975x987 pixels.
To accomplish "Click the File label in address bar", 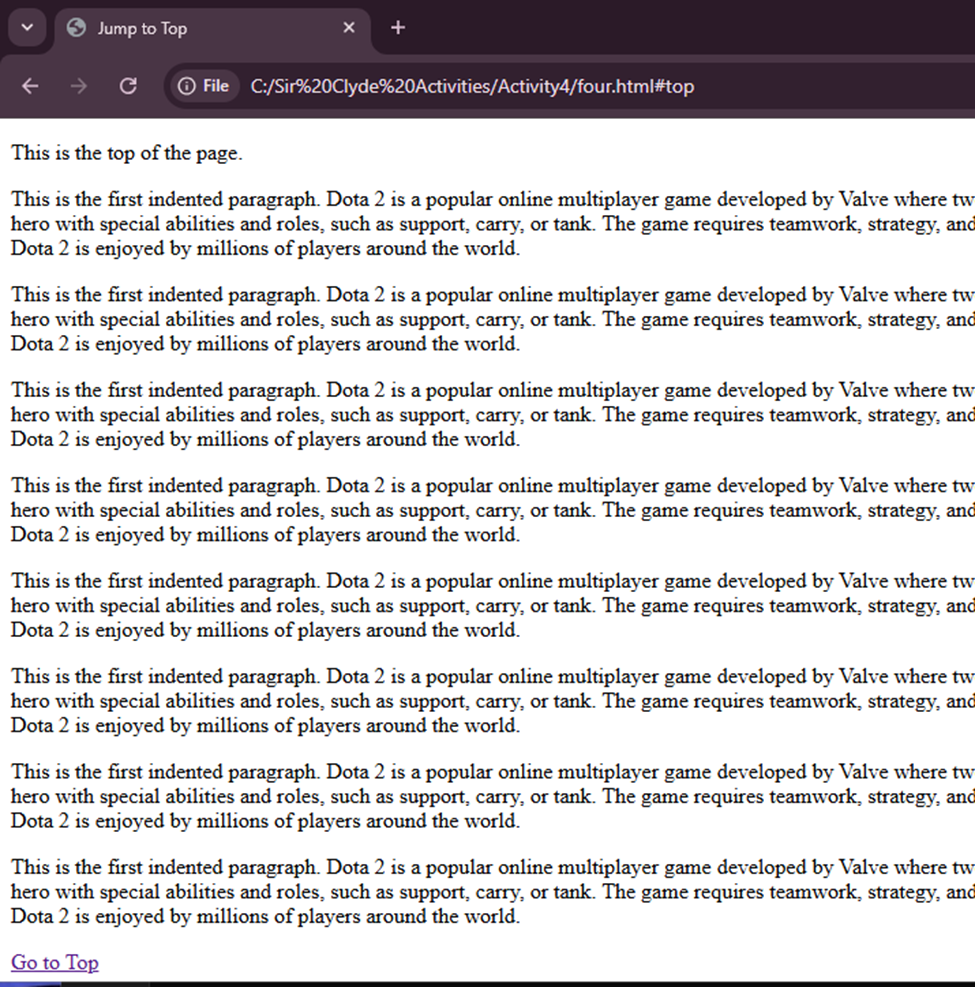I will pos(216,86).
